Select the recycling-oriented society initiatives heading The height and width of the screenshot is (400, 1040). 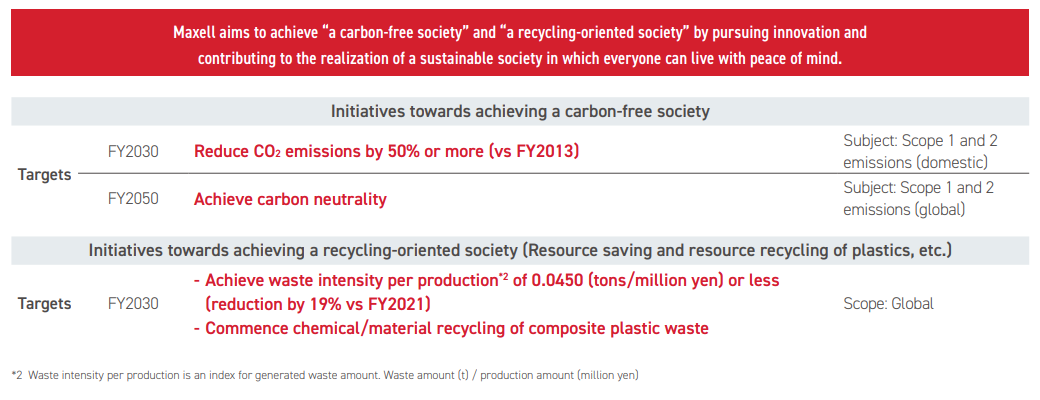pyautogui.click(x=520, y=251)
